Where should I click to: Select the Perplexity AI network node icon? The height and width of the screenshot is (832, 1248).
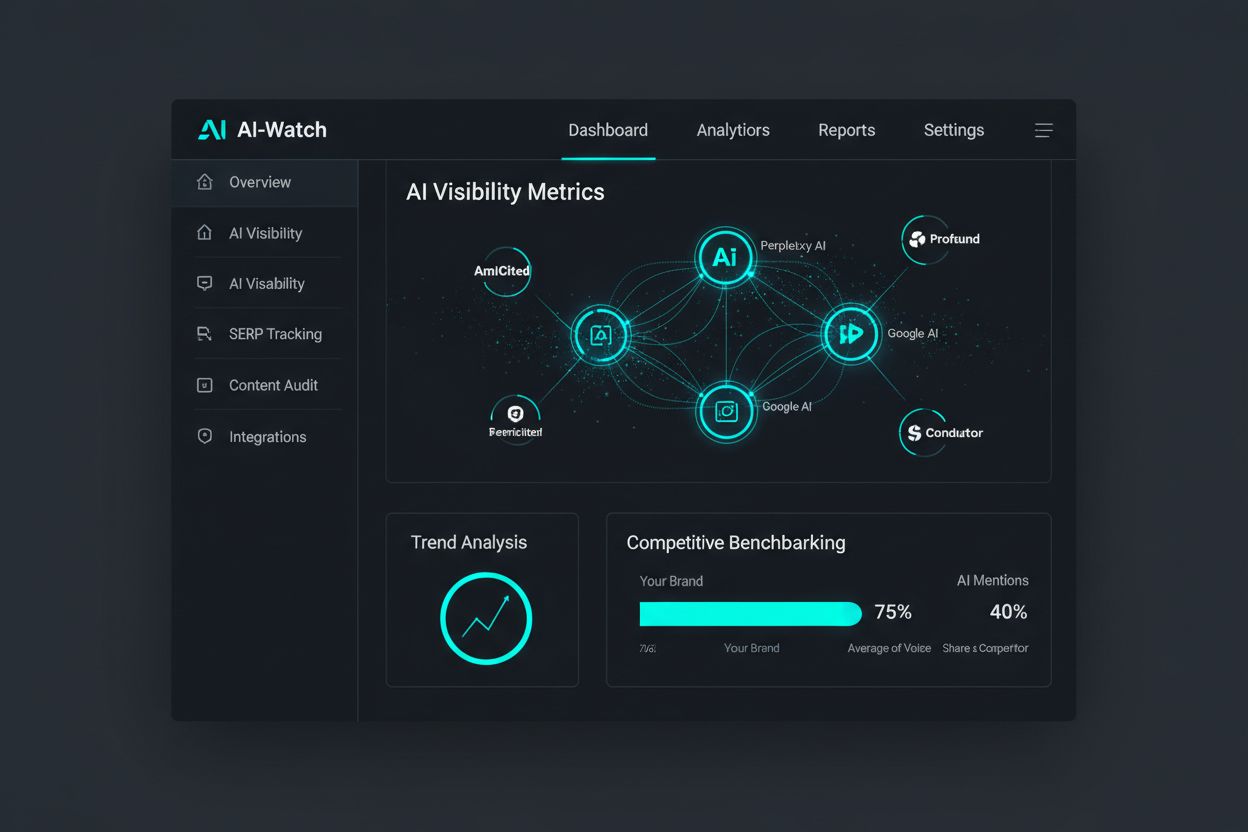726,257
